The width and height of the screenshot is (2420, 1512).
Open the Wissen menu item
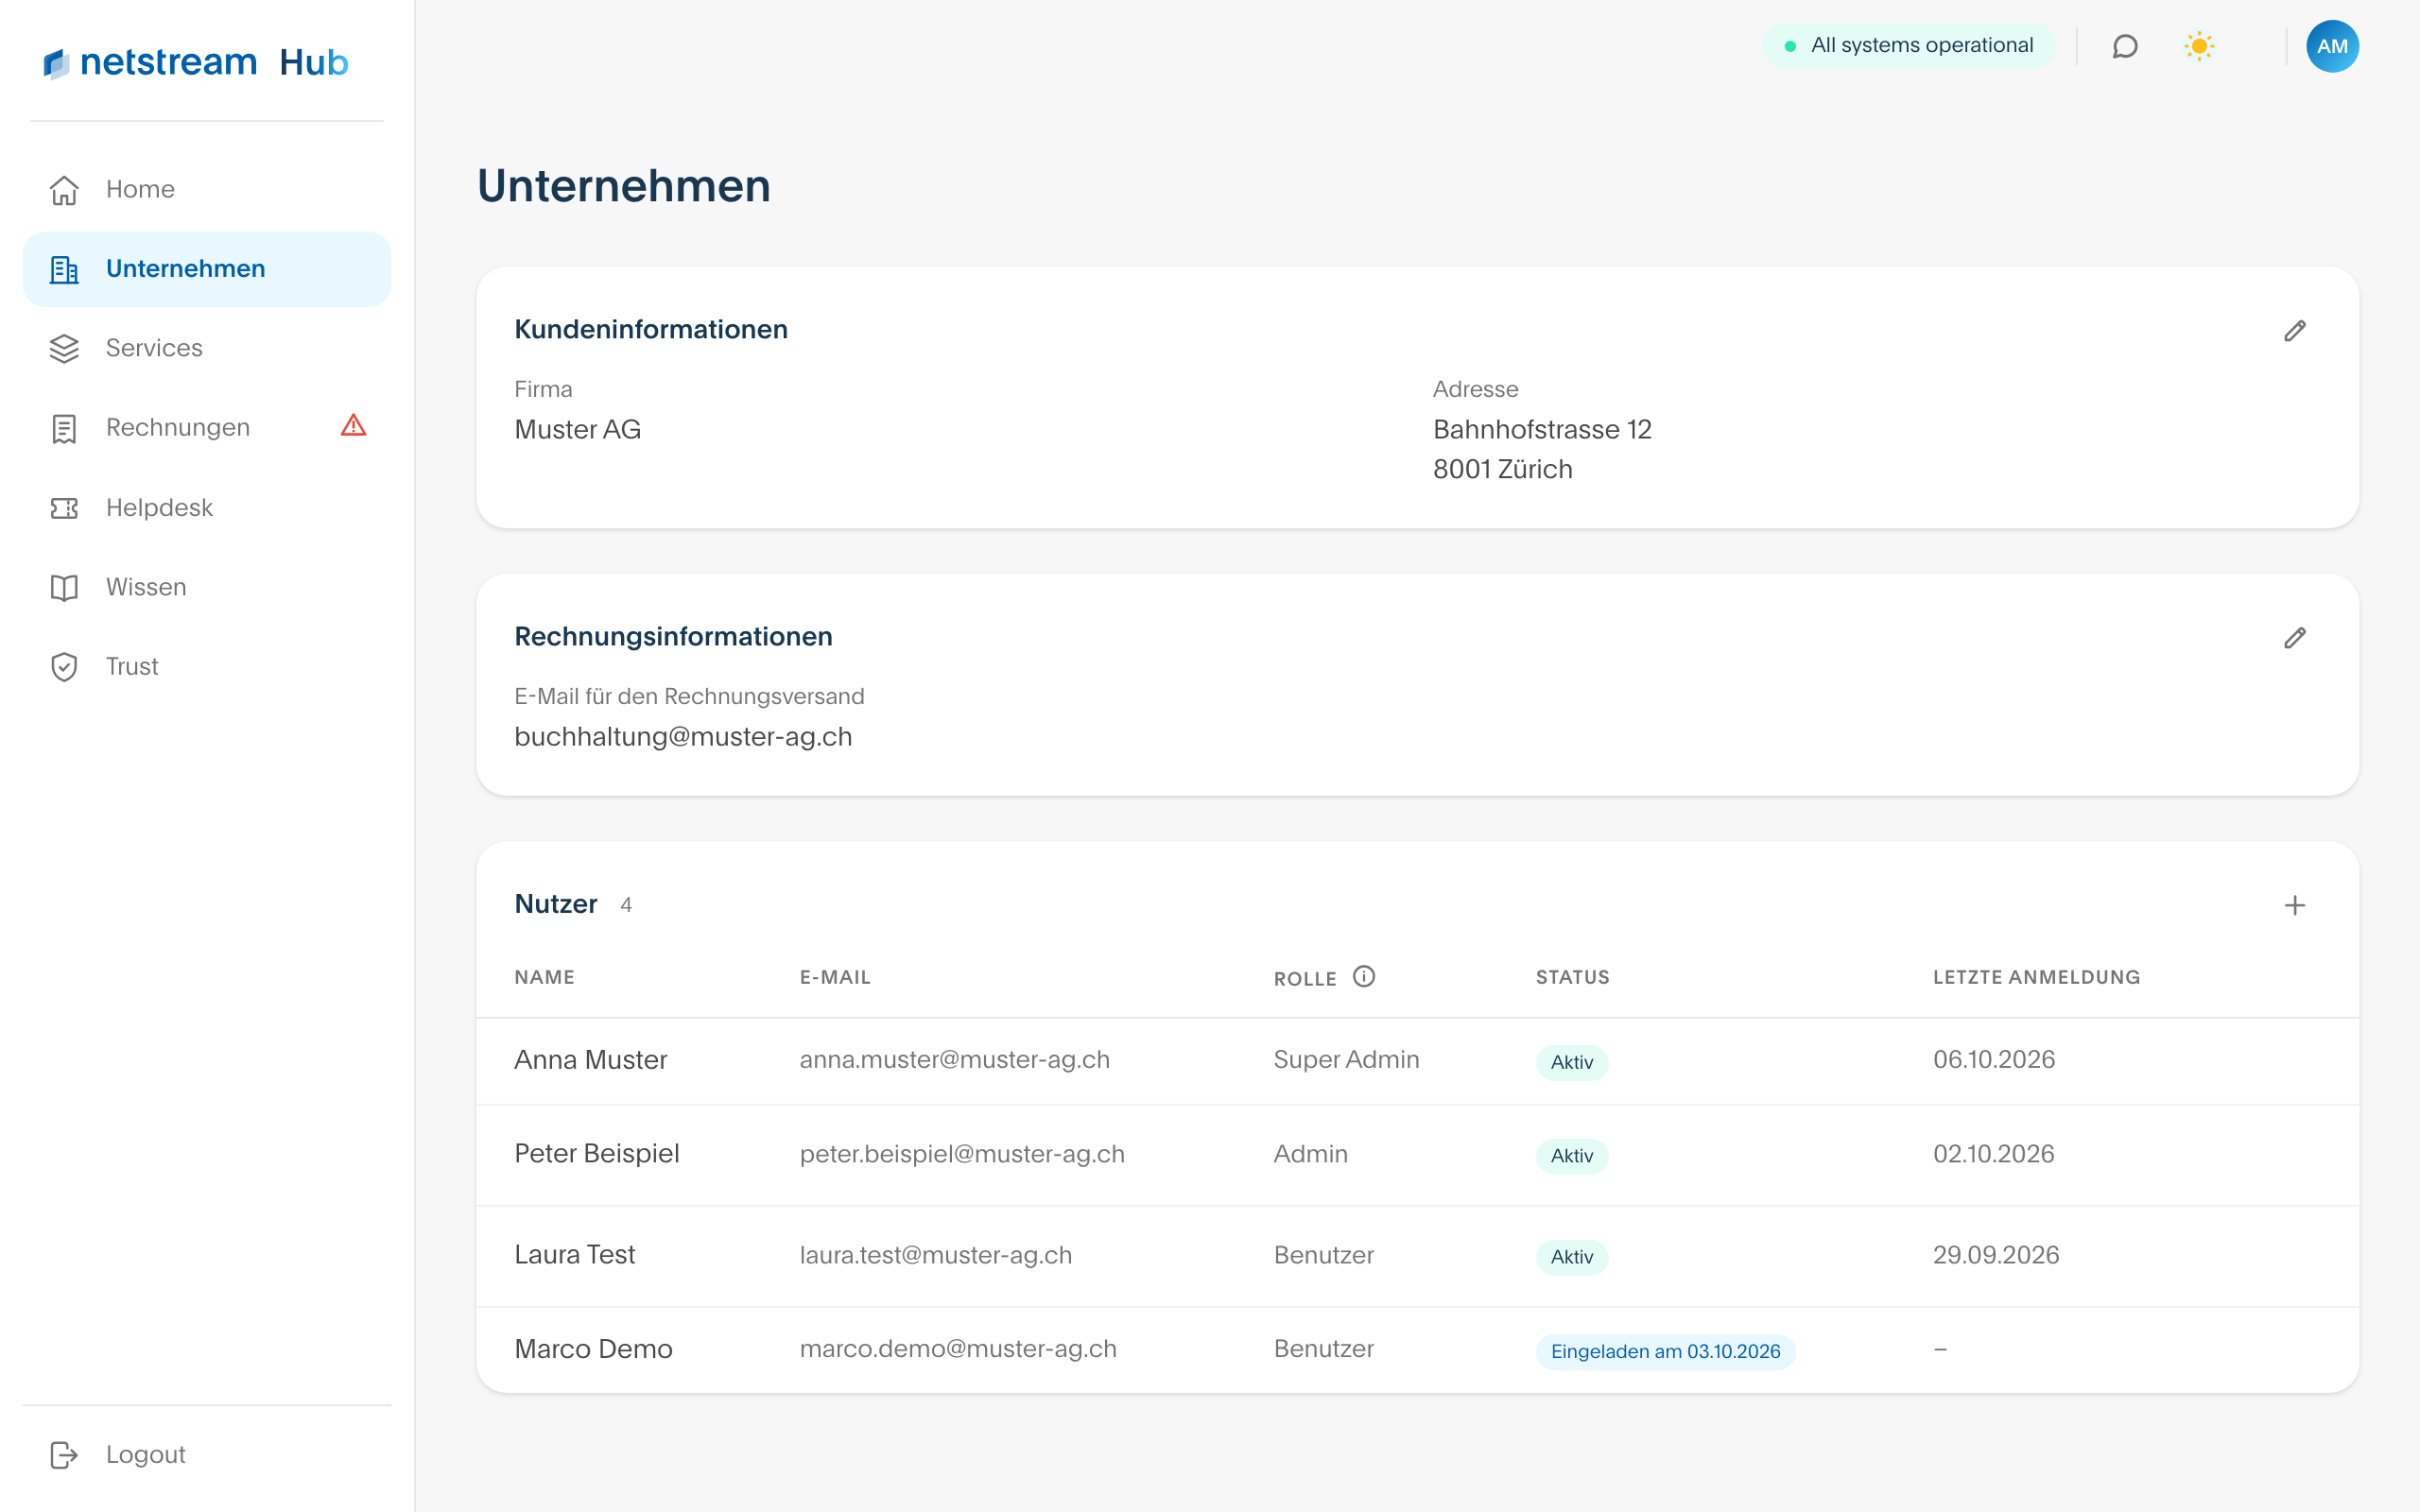pos(207,587)
